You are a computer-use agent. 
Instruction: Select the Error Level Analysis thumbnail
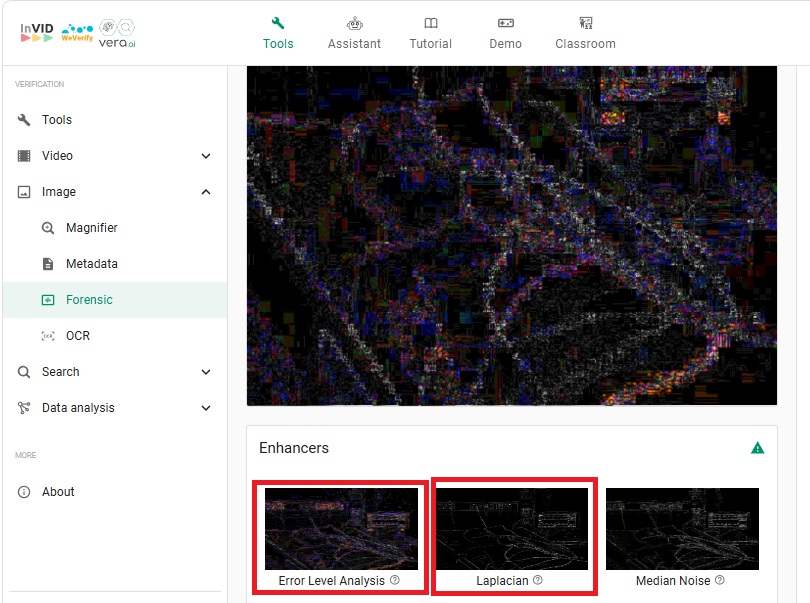(341, 529)
